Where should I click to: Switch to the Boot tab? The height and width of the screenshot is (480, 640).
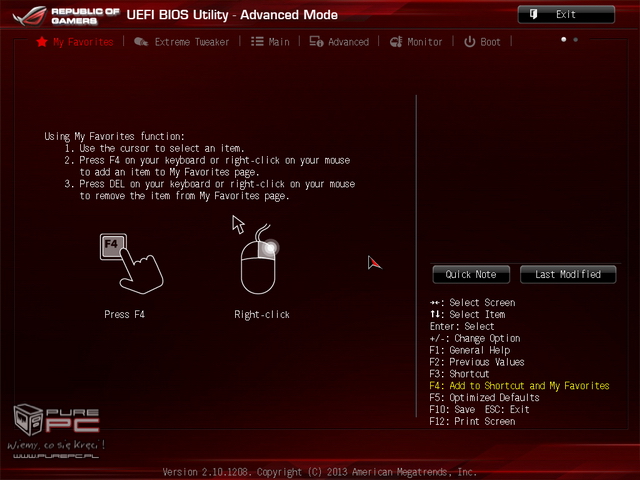[482, 42]
